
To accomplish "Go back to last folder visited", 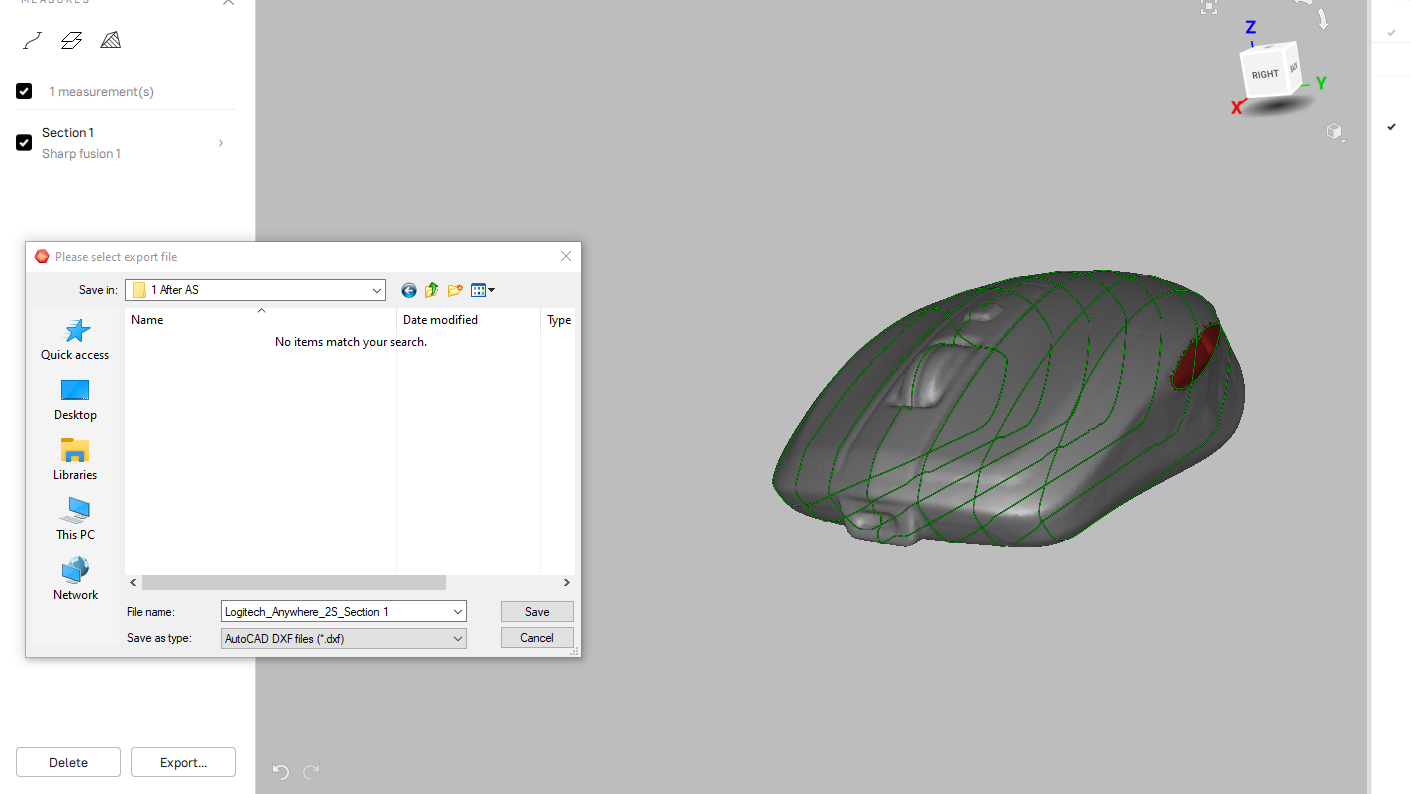I will (x=408, y=290).
